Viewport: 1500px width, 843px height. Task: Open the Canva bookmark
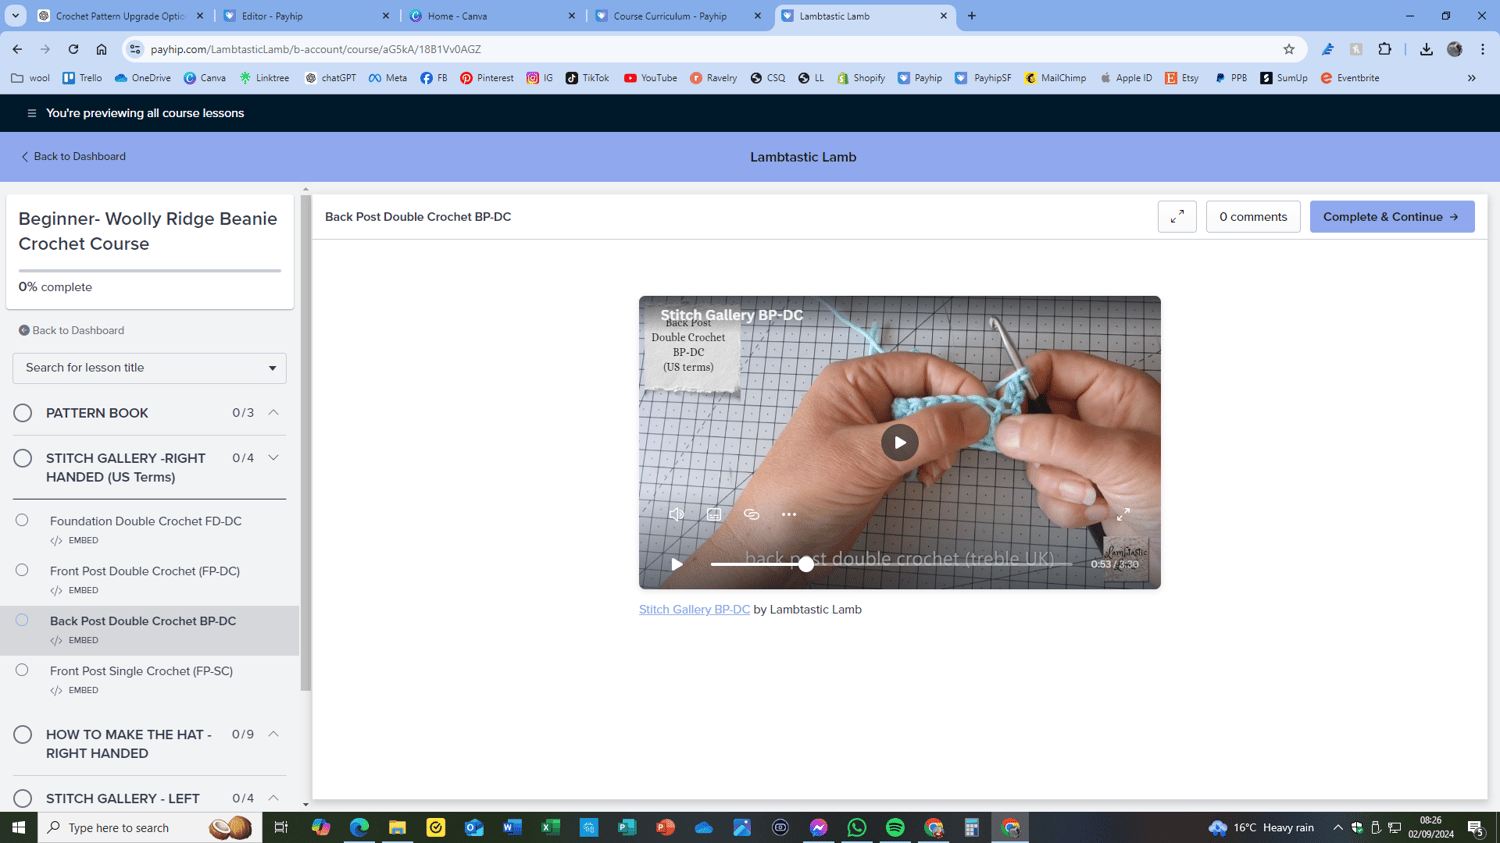[x=204, y=78]
